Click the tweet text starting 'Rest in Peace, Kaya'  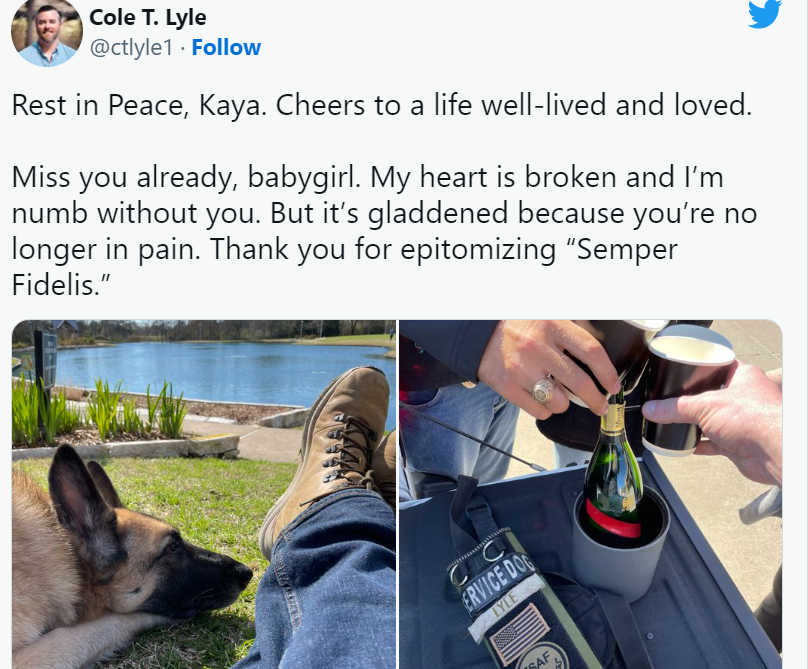point(381,105)
